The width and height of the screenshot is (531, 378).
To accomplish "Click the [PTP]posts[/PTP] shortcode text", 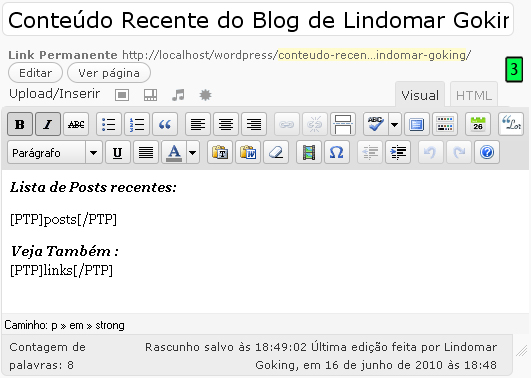I will [x=63, y=219].
